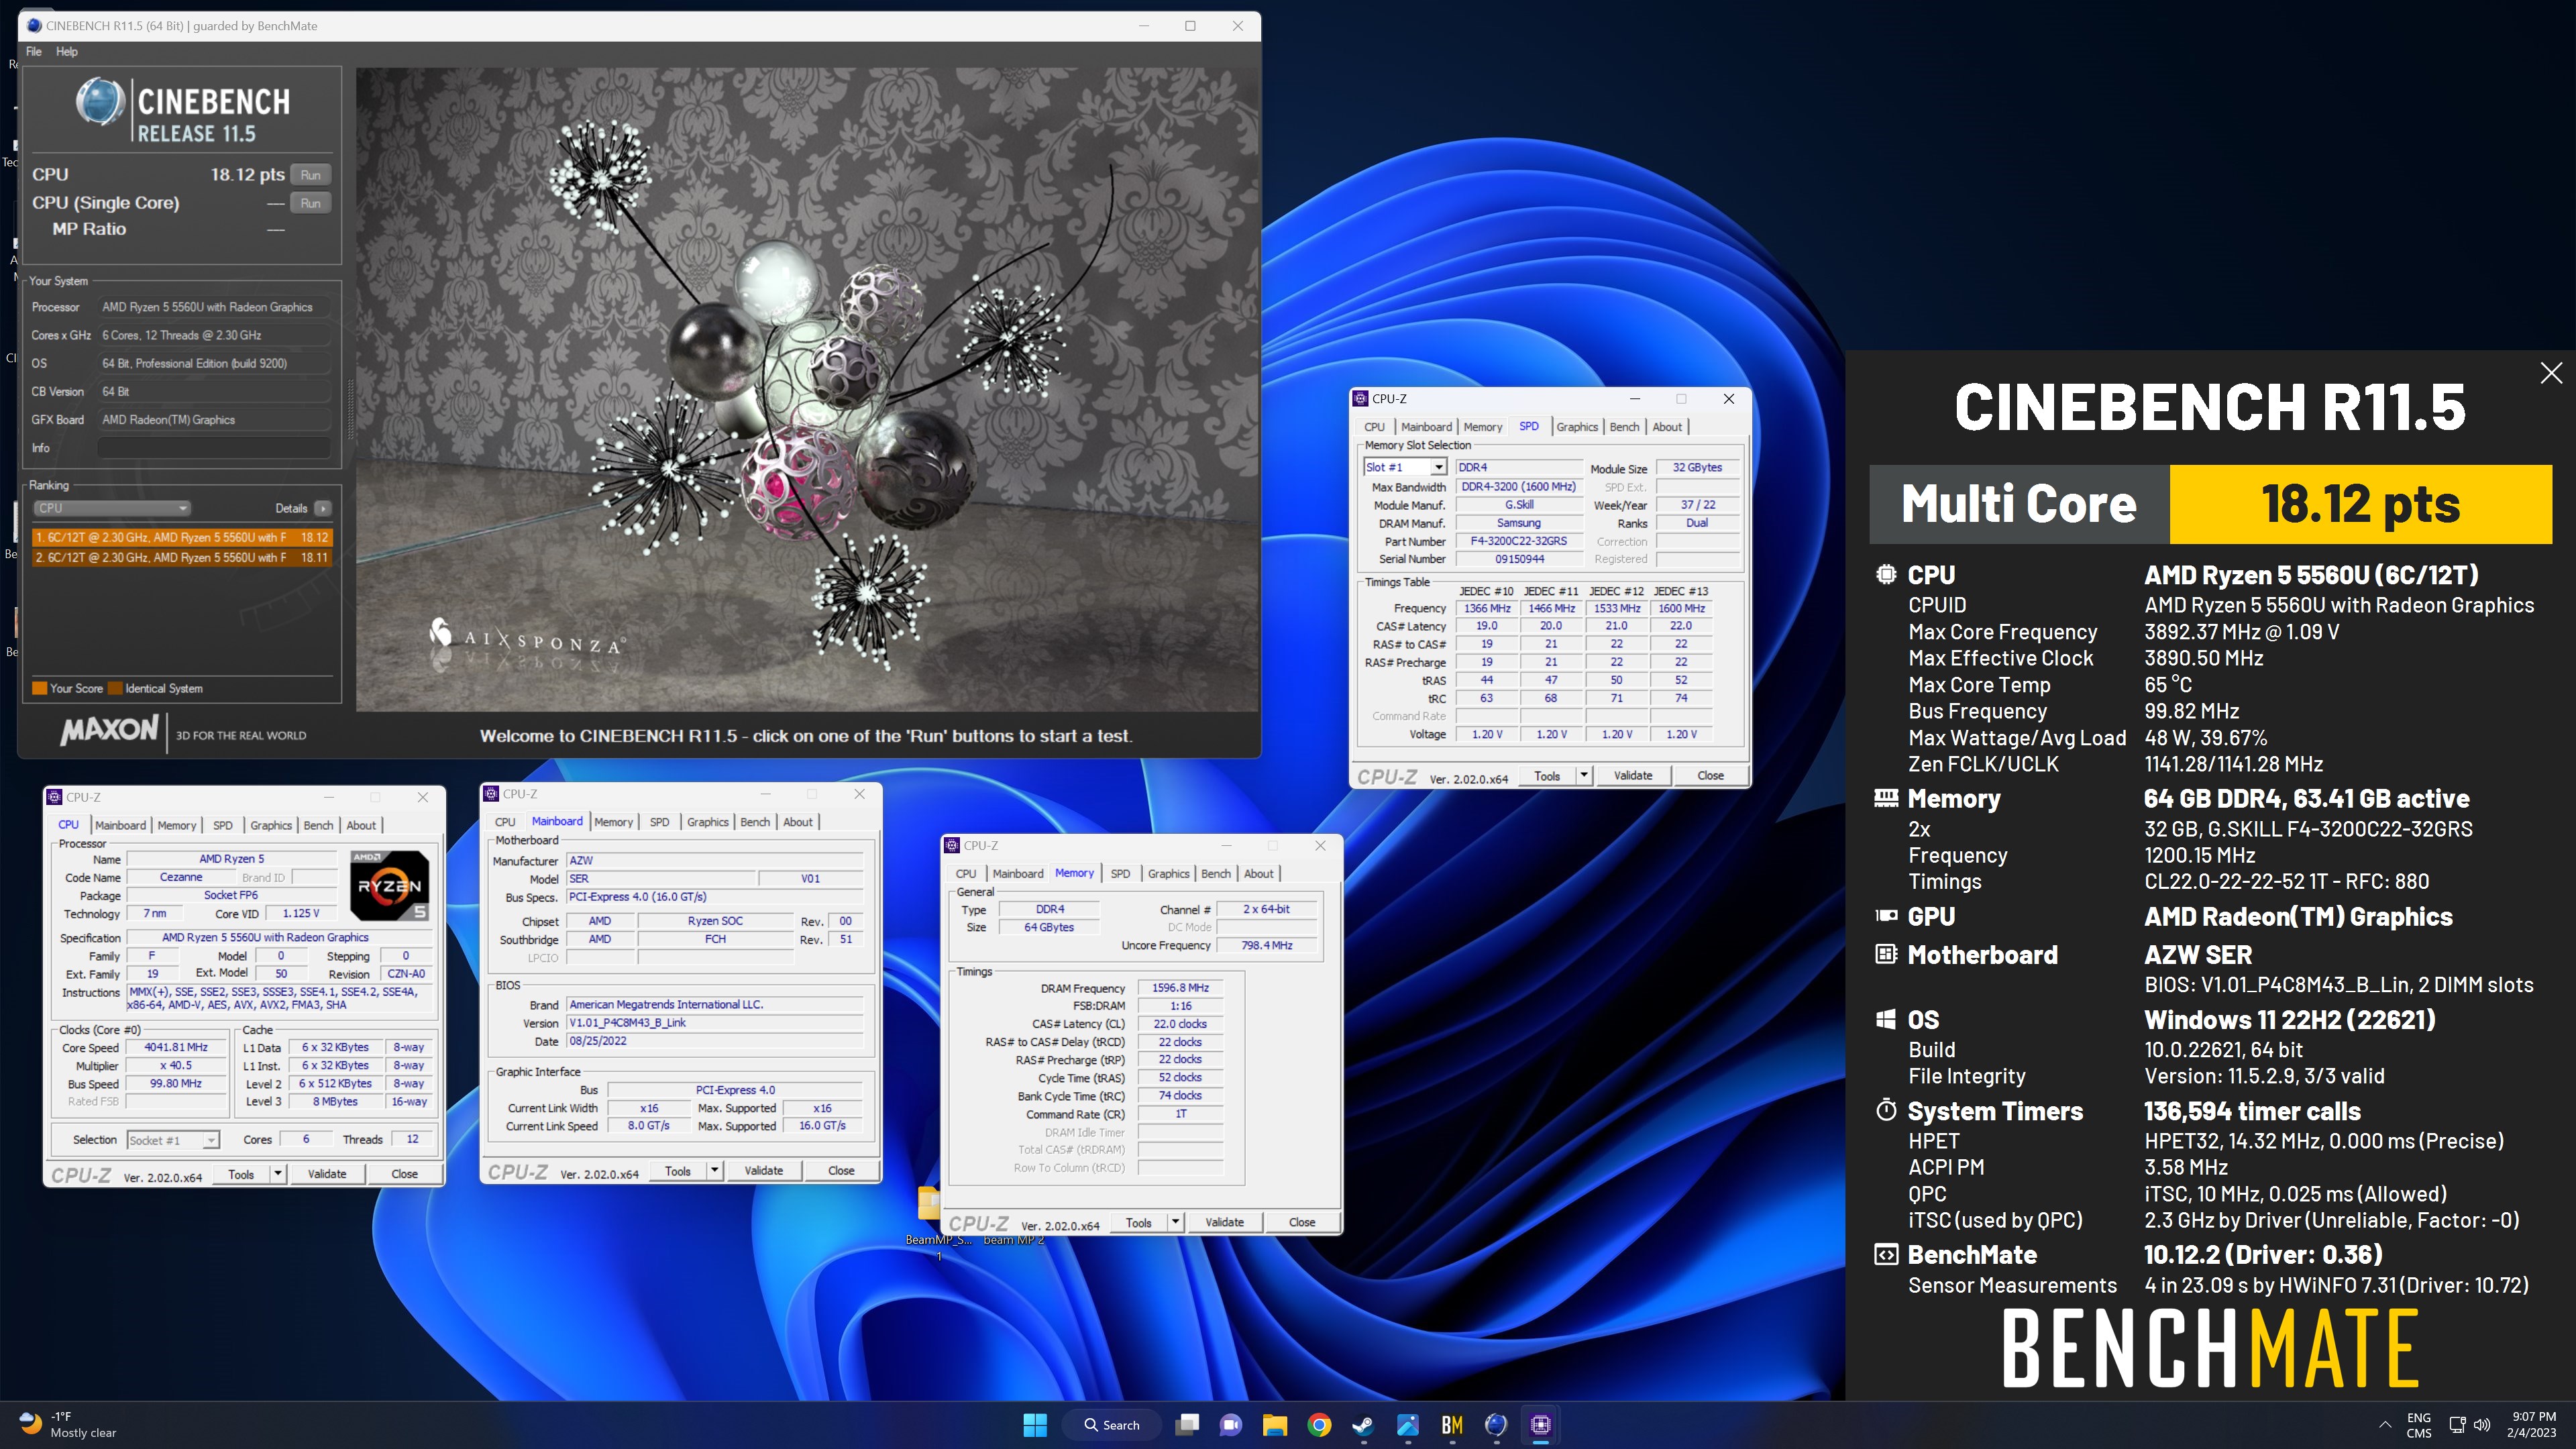
Task: Click the CPU-Z icon in CPU tab window title
Action: (54, 797)
